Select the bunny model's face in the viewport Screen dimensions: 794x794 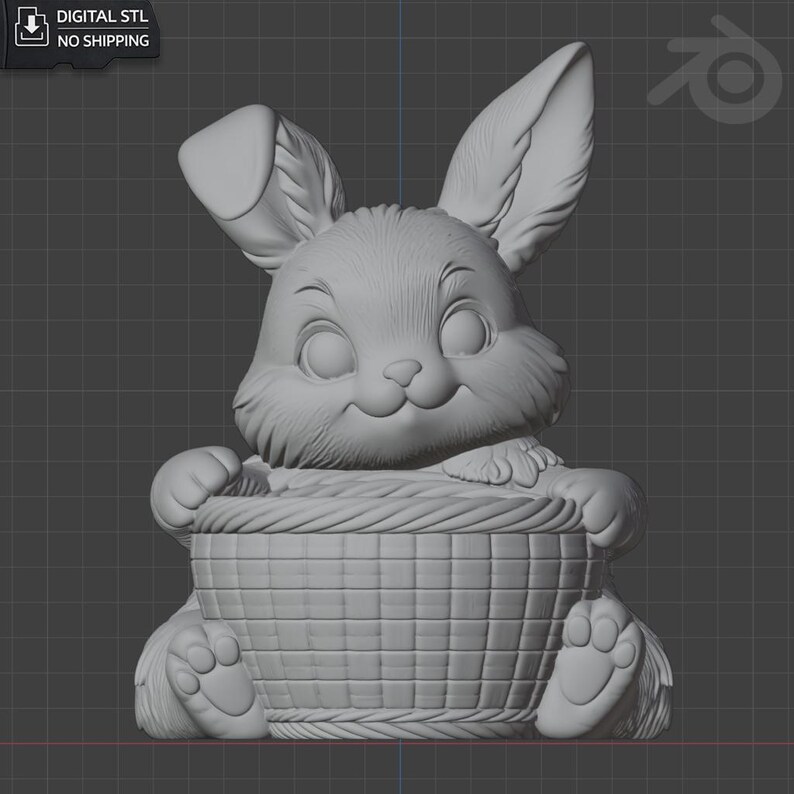pyautogui.click(x=400, y=337)
